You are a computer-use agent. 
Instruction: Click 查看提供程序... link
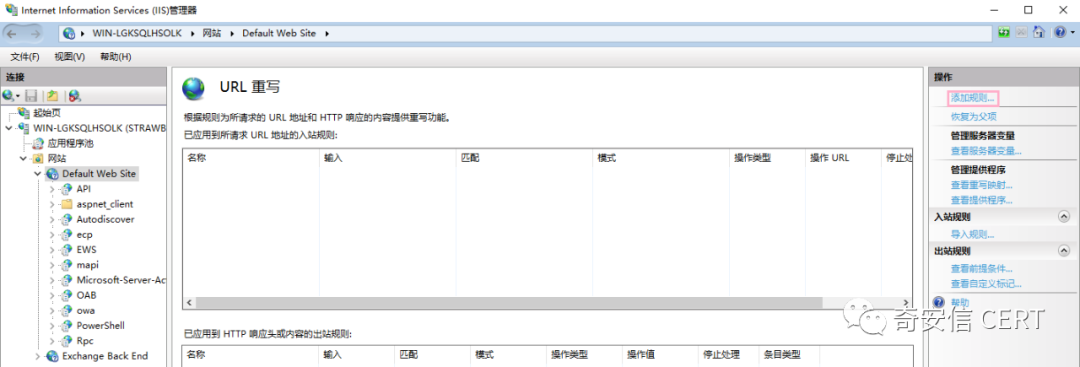tap(982, 200)
